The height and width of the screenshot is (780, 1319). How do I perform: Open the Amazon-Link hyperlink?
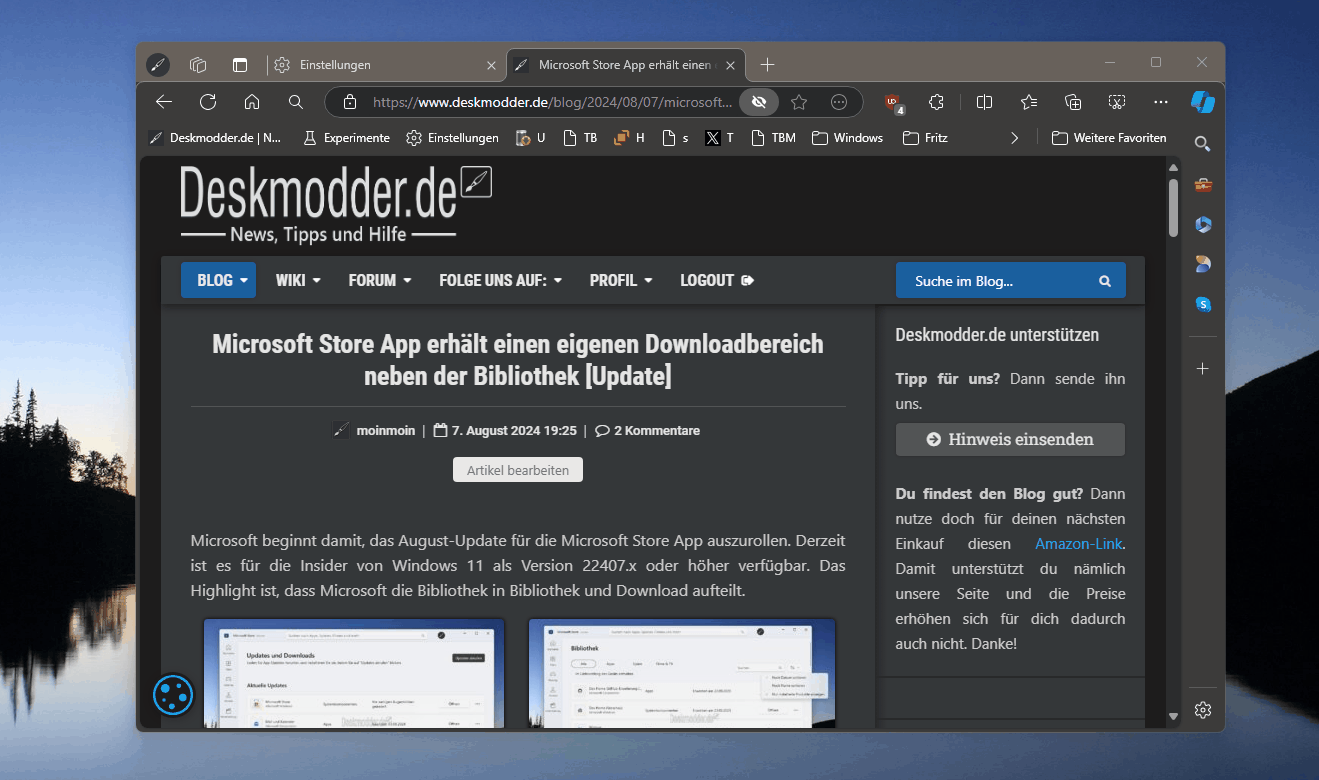click(x=1079, y=544)
